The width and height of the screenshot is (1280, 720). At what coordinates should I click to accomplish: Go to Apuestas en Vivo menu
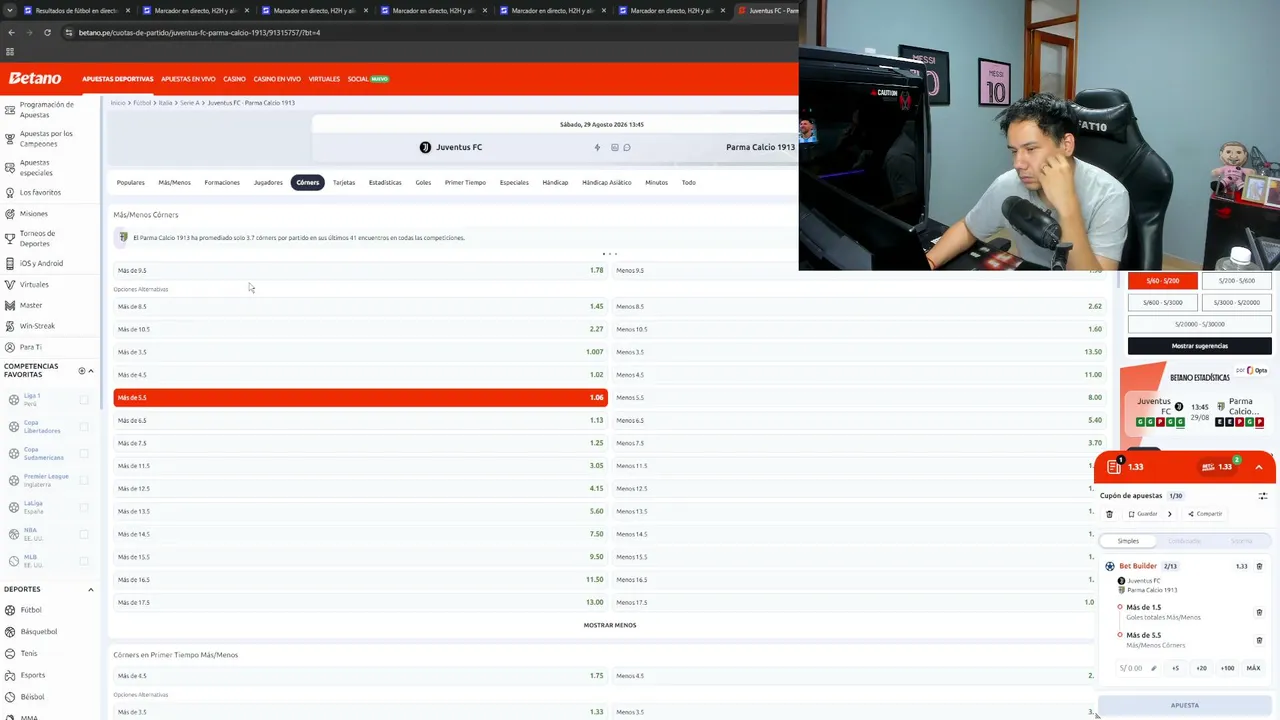tap(188, 79)
